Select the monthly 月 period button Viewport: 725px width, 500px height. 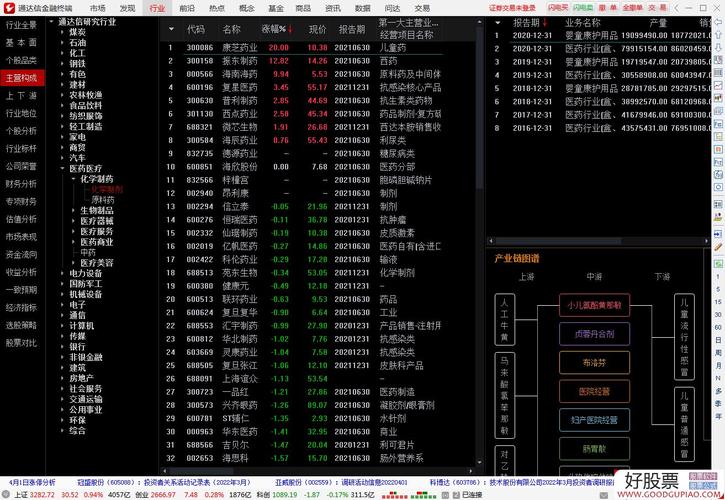tap(718, 365)
